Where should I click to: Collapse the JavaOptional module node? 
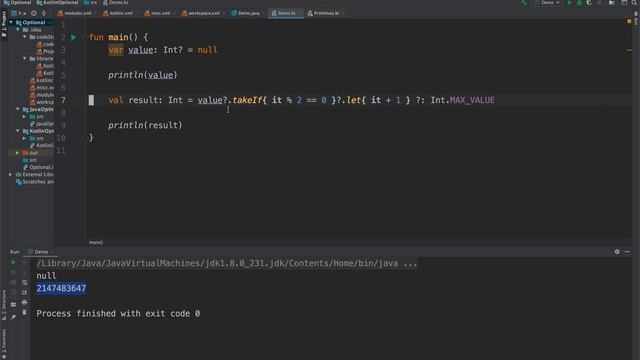[x=18, y=109]
